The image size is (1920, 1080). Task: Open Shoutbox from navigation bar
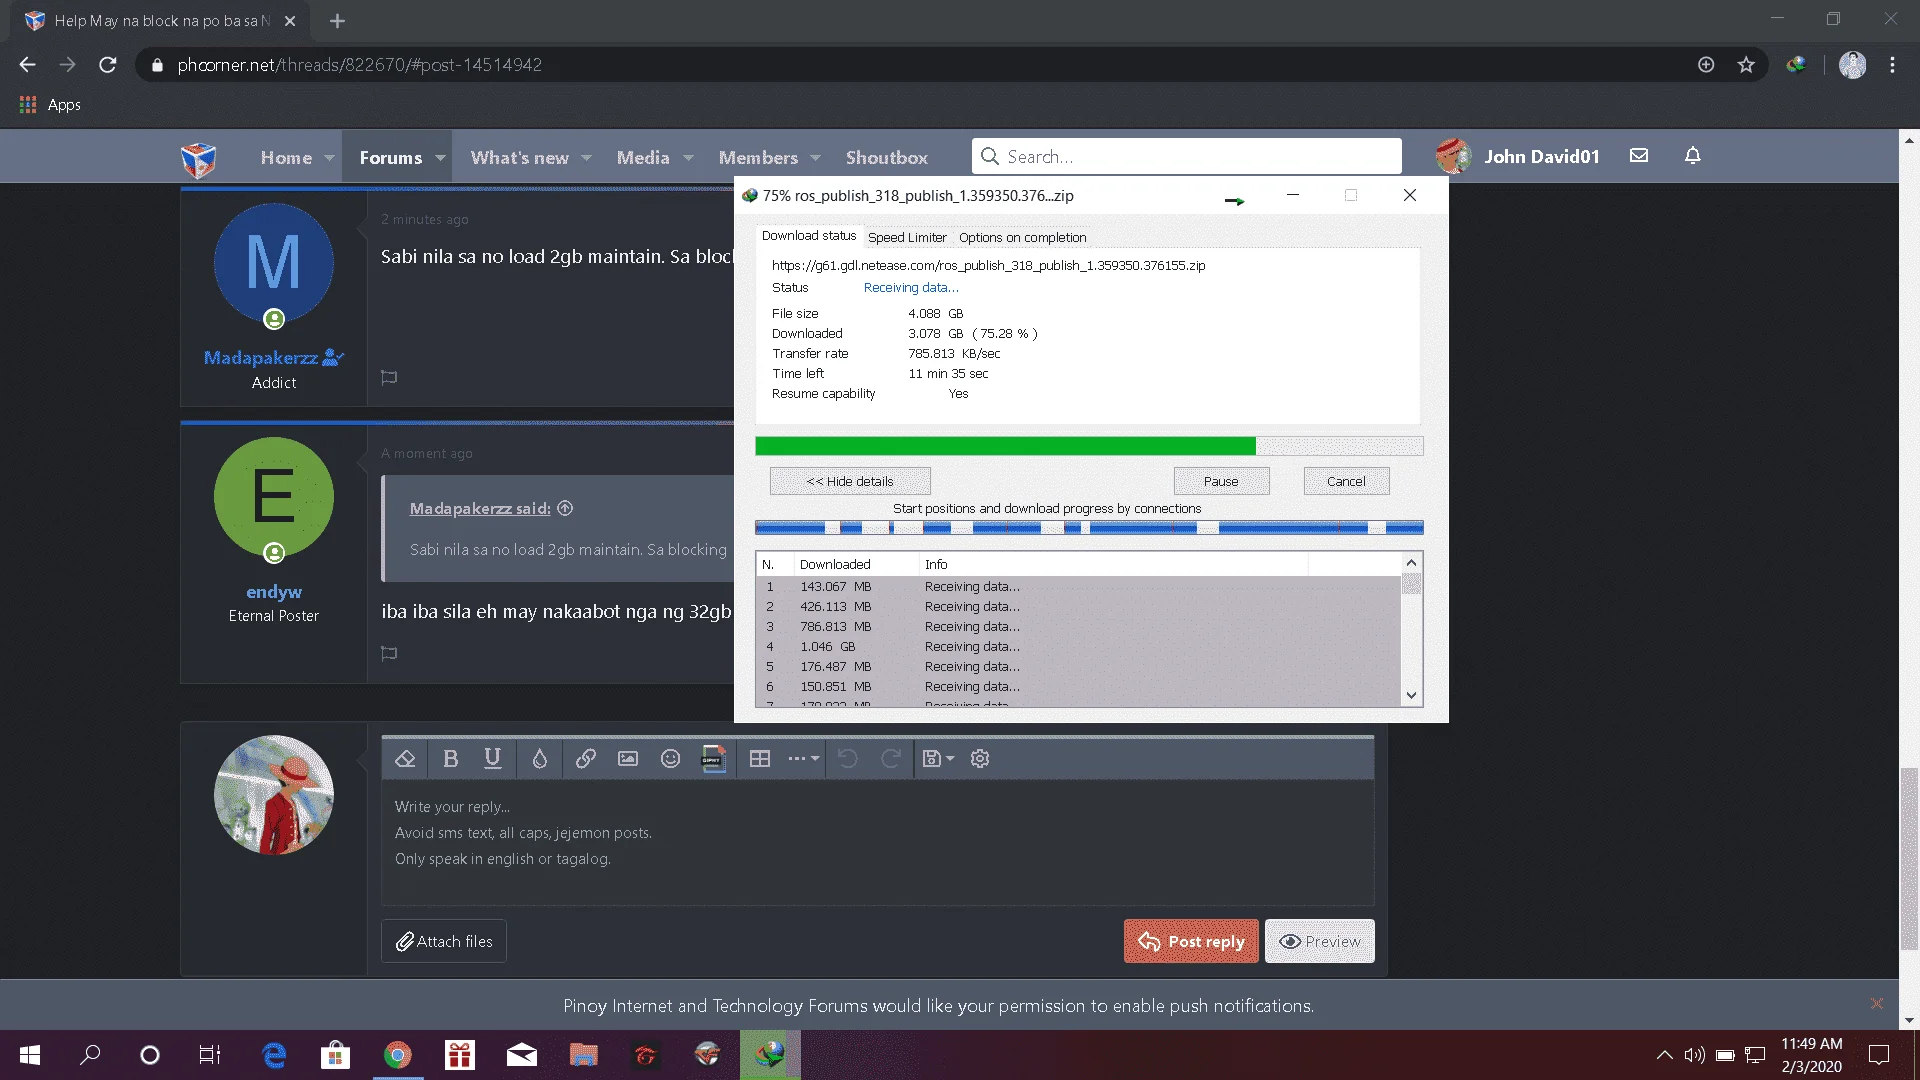(886, 158)
